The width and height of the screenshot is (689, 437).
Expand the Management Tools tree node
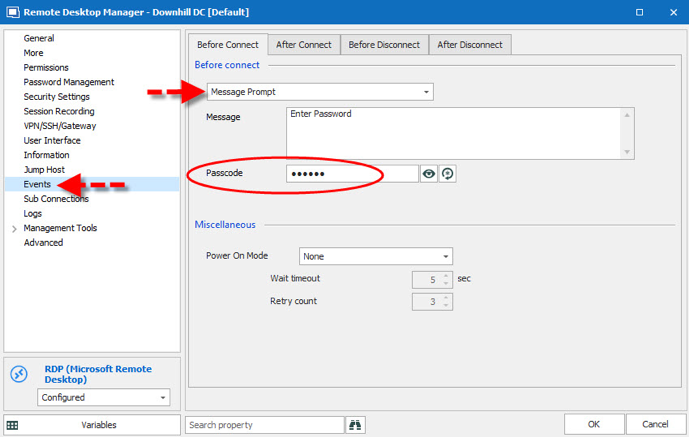click(x=13, y=228)
